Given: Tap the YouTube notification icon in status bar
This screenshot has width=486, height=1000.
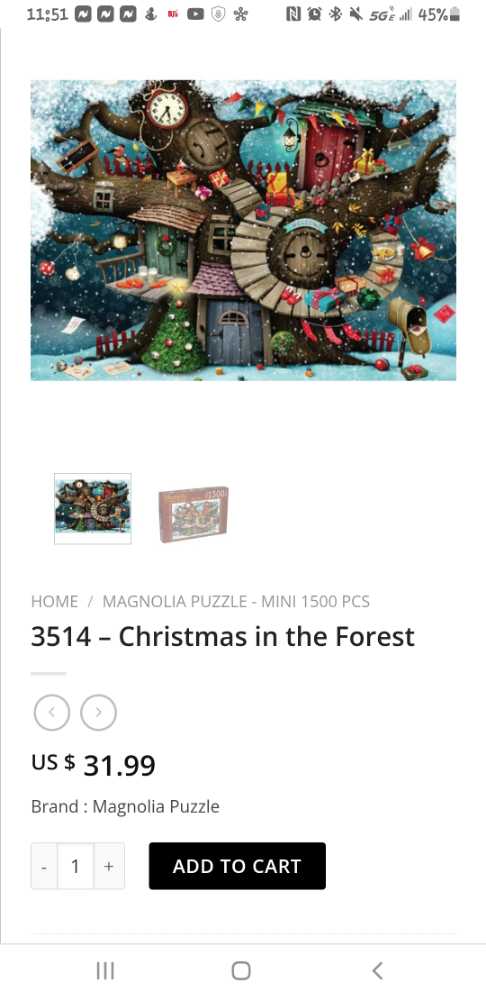Looking at the screenshot, I should (195, 14).
